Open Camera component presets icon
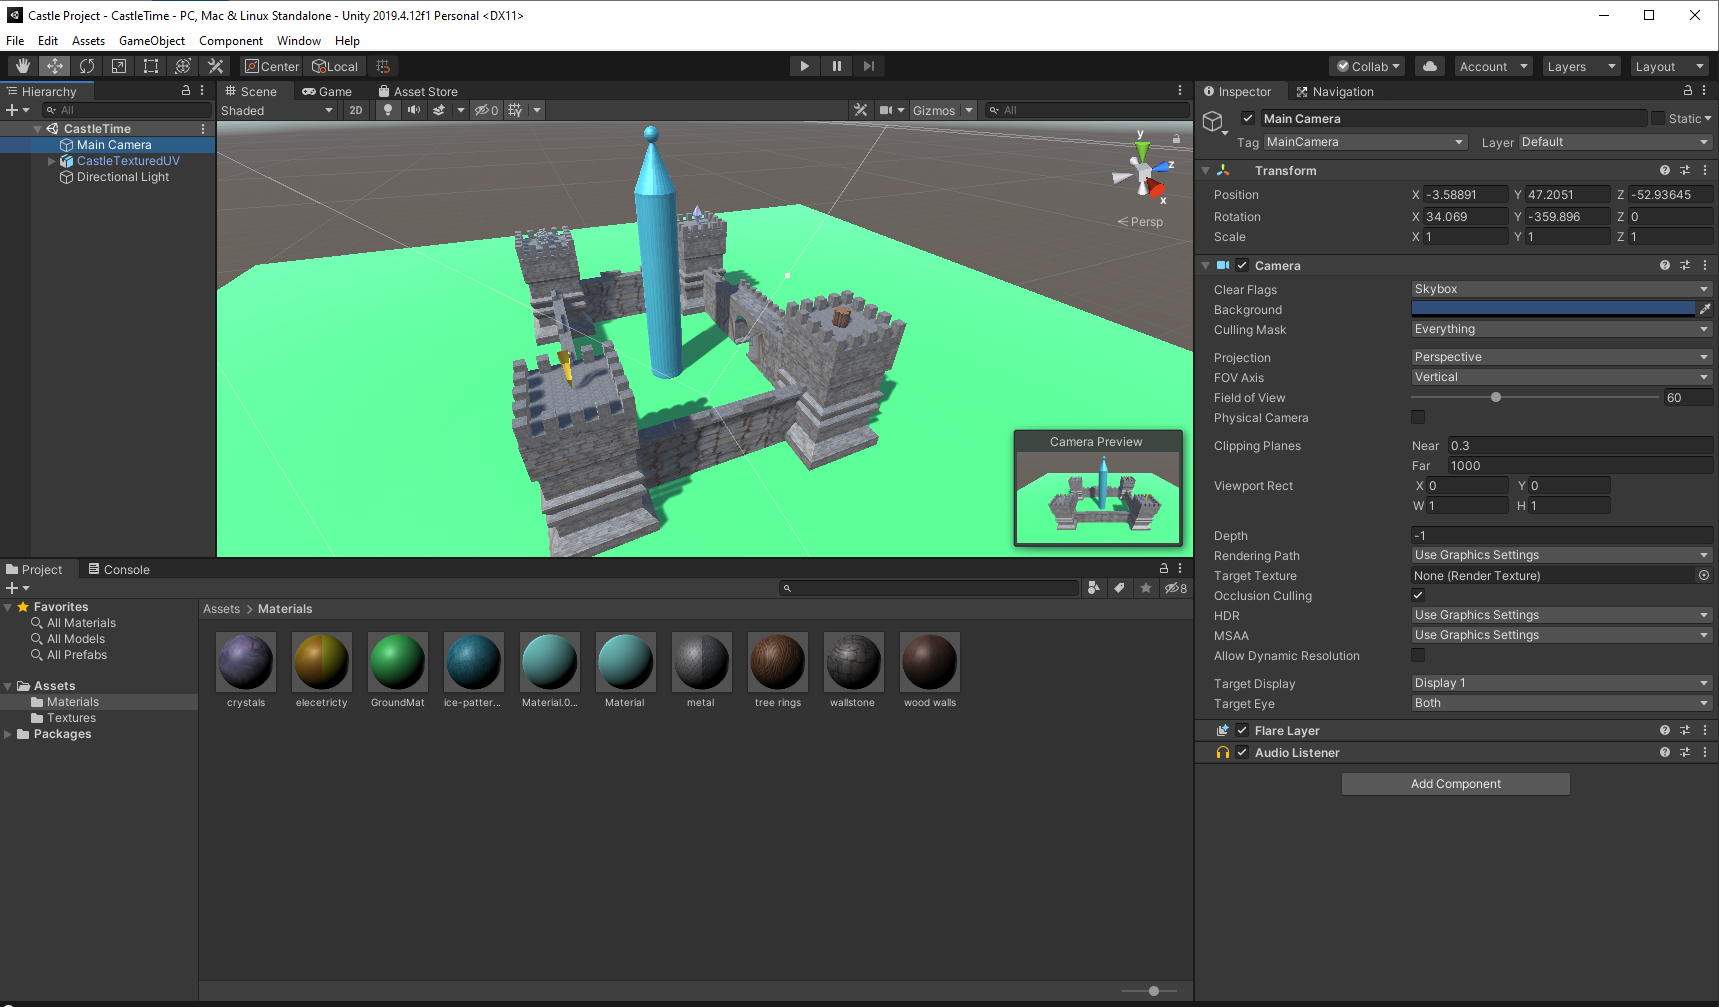Viewport: 1719px width, 1007px height. (x=1685, y=265)
